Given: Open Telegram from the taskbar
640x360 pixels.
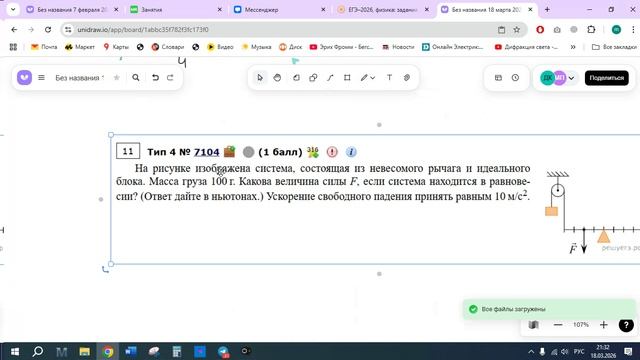Looking at the screenshot, I should click(x=223, y=351).
